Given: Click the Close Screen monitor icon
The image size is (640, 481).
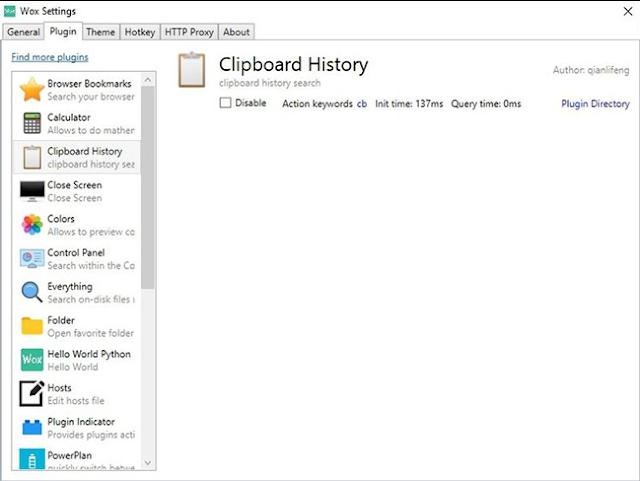Looking at the screenshot, I should 32,191.
